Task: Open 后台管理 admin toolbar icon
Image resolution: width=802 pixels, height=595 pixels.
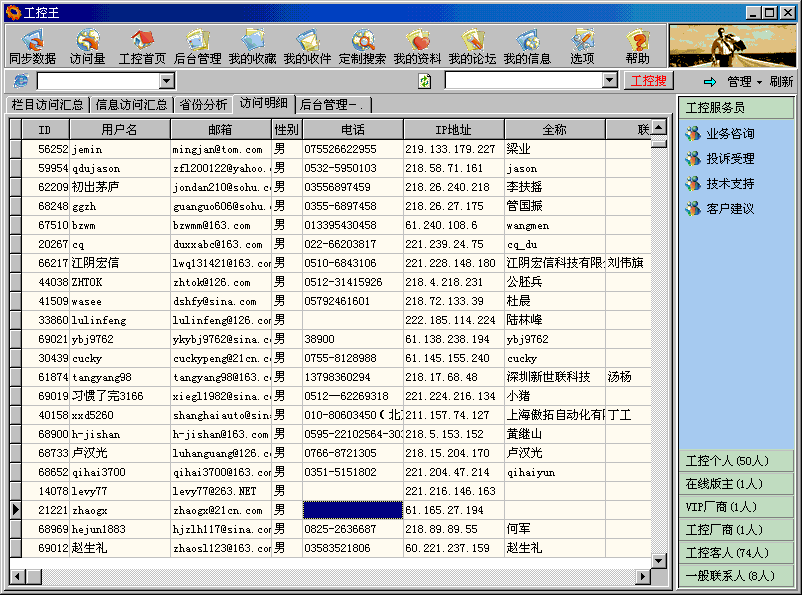Action: tap(198, 46)
